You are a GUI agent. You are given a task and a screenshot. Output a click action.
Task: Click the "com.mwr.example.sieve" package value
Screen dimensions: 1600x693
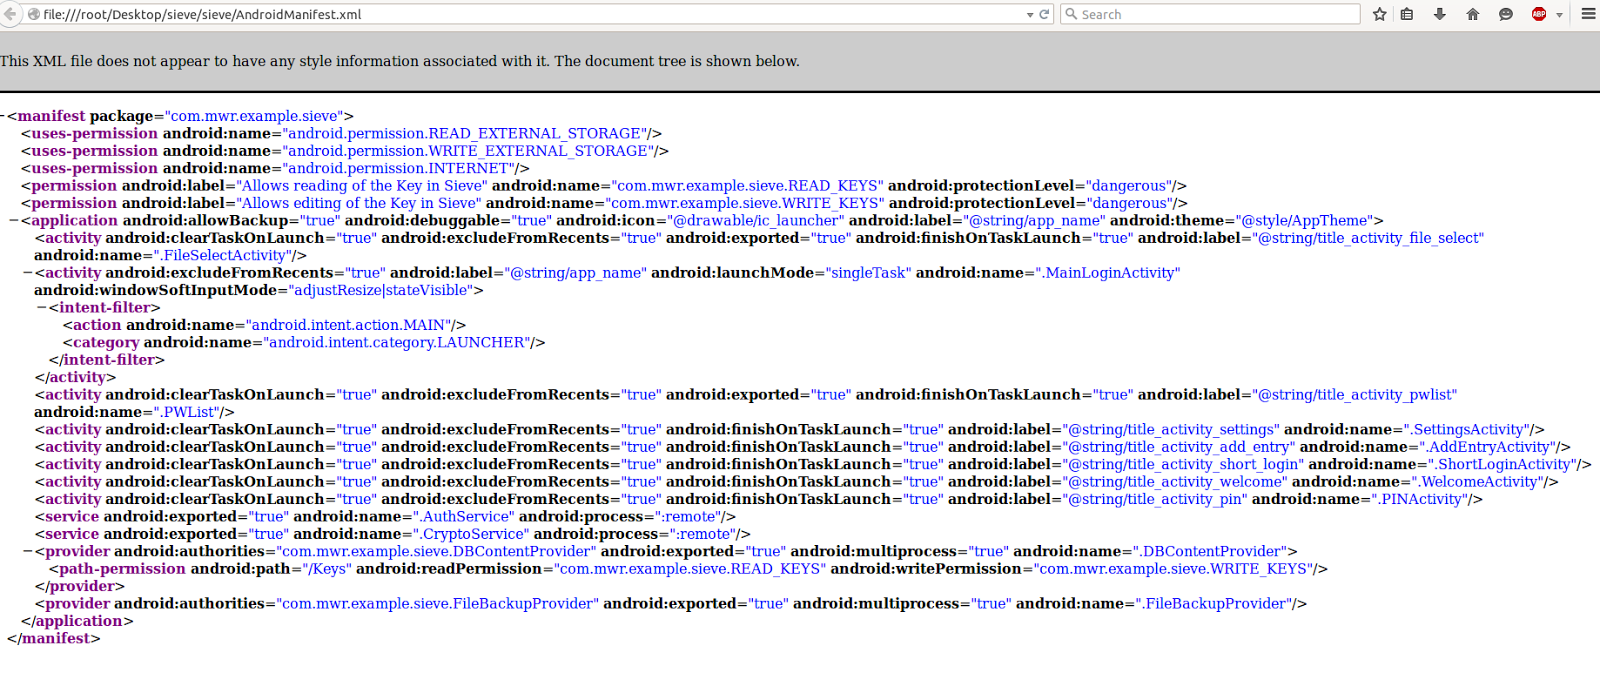(x=254, y=116)
